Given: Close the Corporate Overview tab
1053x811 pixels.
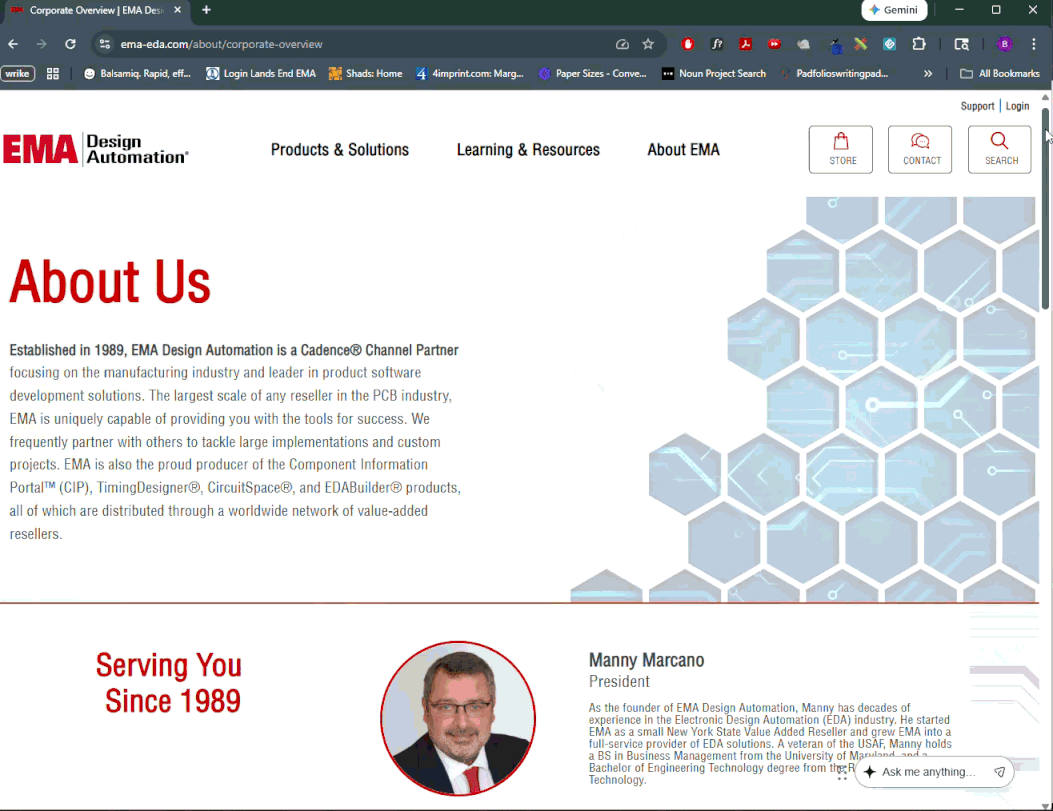Looking at the screenshot, I should [x=177, y=10].
